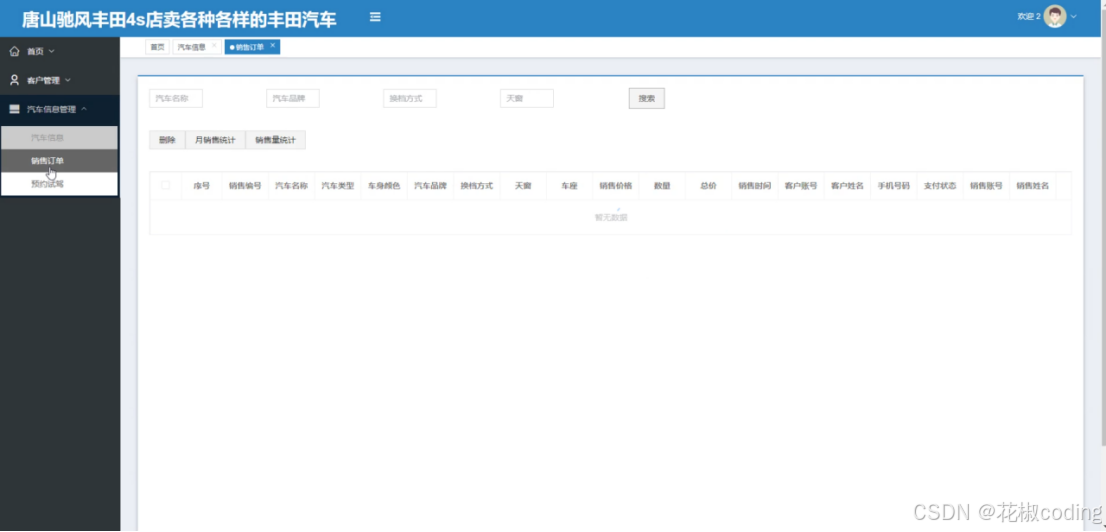This screenshot has height=532, width=1106.
Task: Click the 搜索 button
Action: [x=647, y=99]
